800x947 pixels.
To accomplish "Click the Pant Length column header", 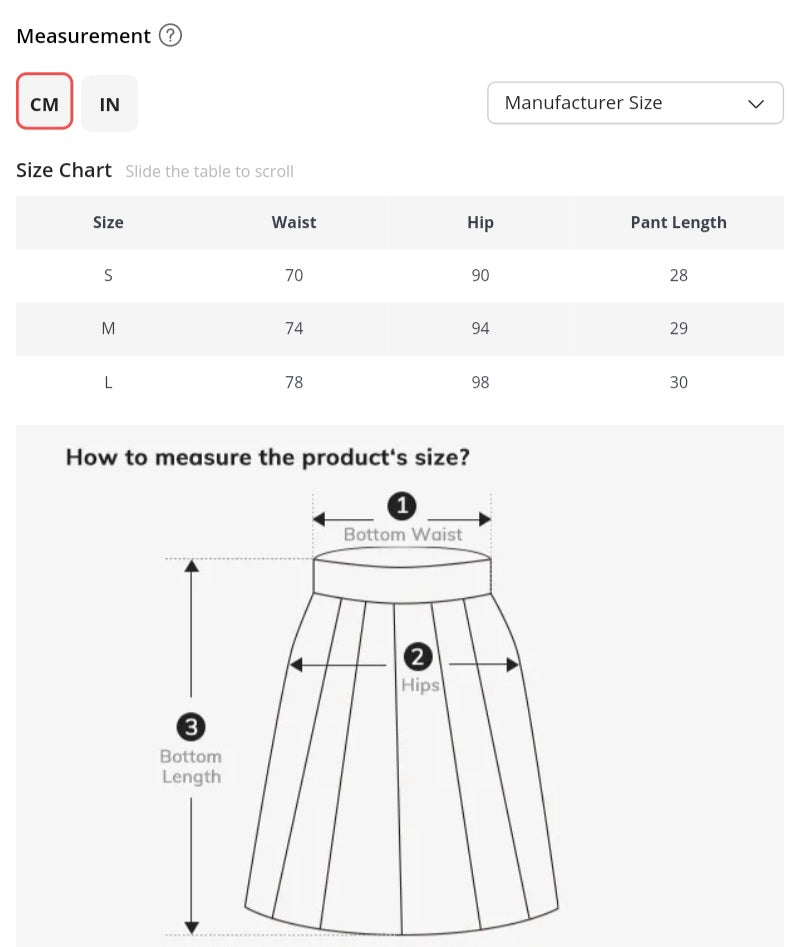I will pyautogui.click(x=679, y=223).
